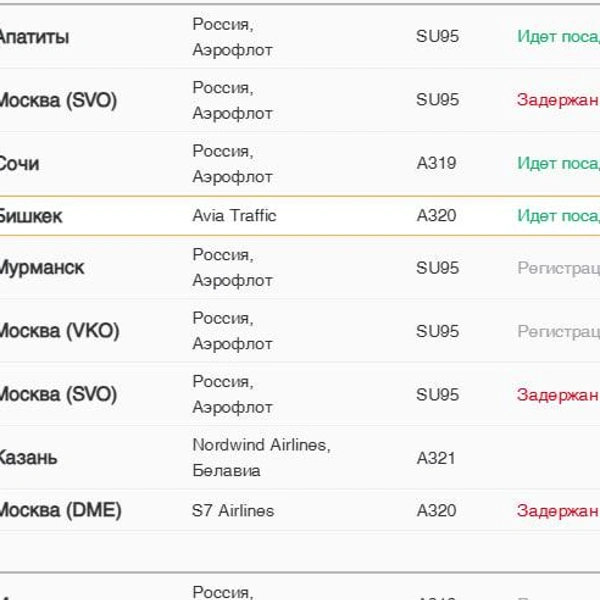Click the Мурманск destination name
The image size is (600, 600).
[42, 268]
